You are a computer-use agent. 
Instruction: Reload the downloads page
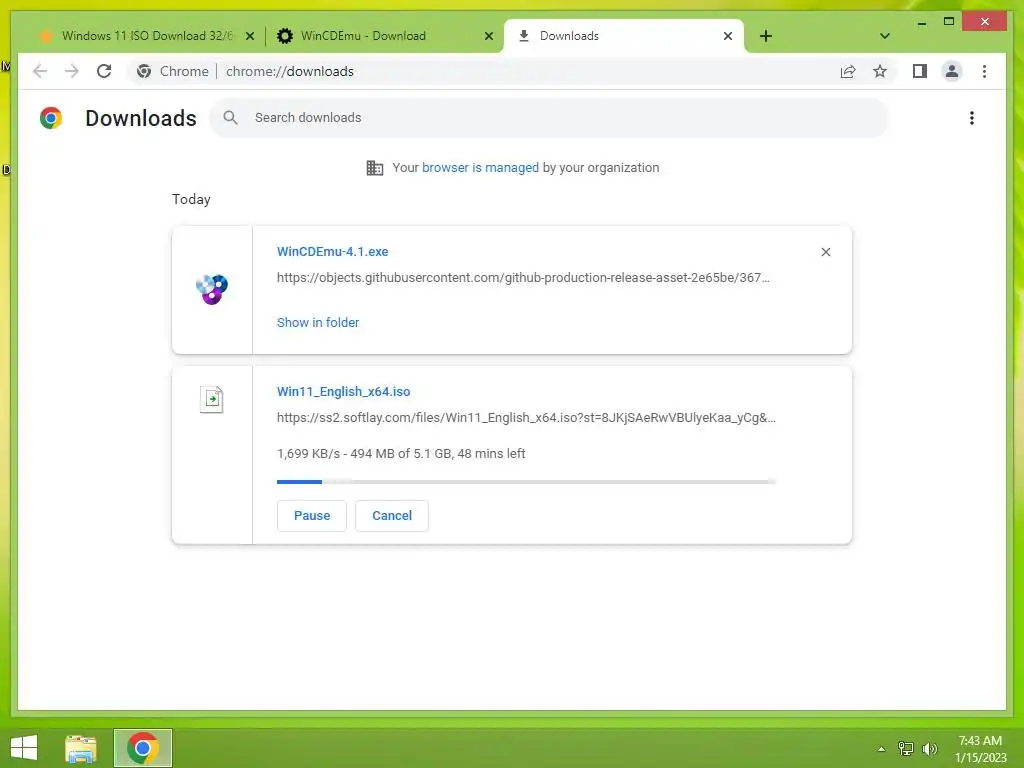click(x=104, y=71)
